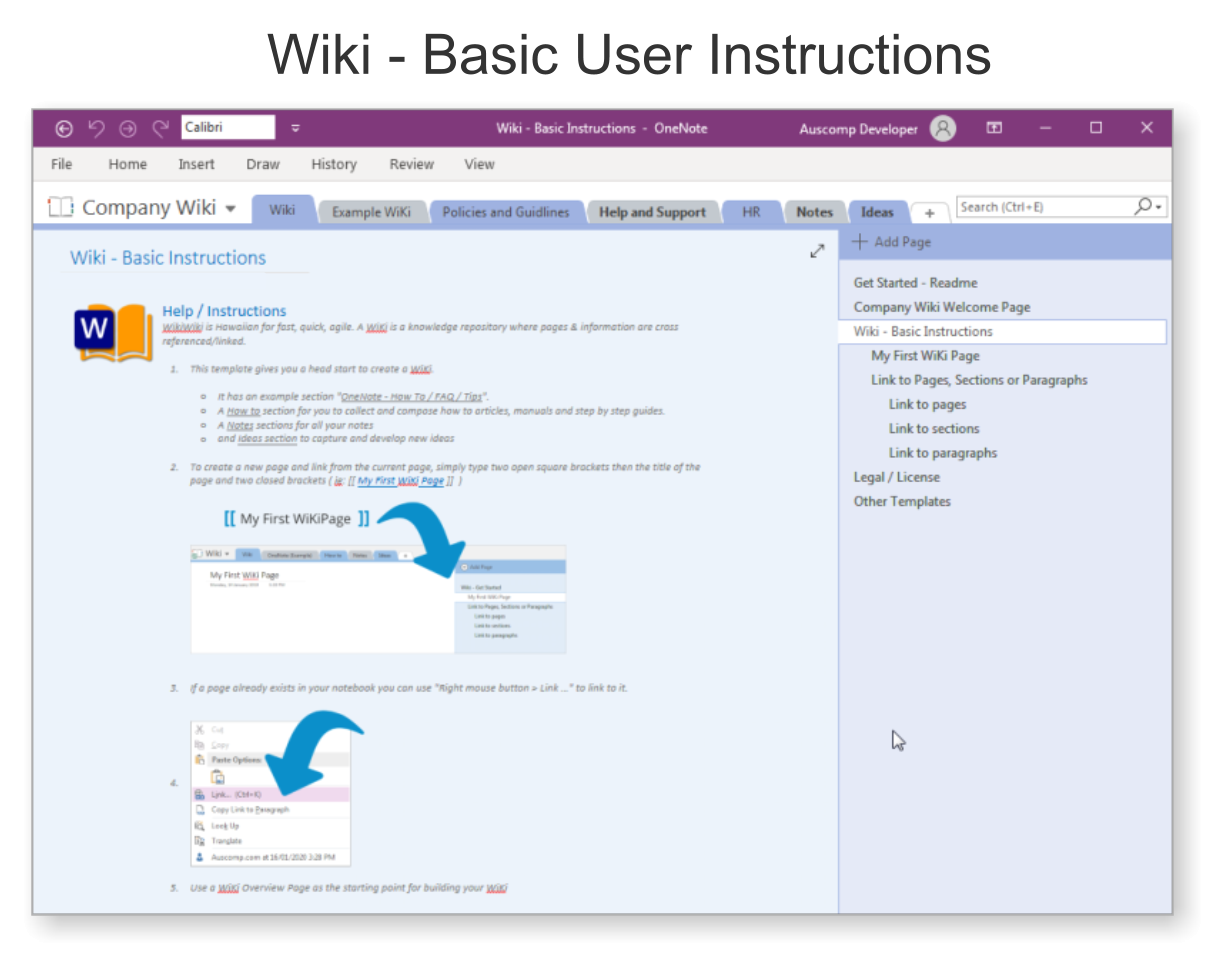Open the Link to paragraphs subpage
Screen dimensions: 1225x980
[x=943, y=452]
